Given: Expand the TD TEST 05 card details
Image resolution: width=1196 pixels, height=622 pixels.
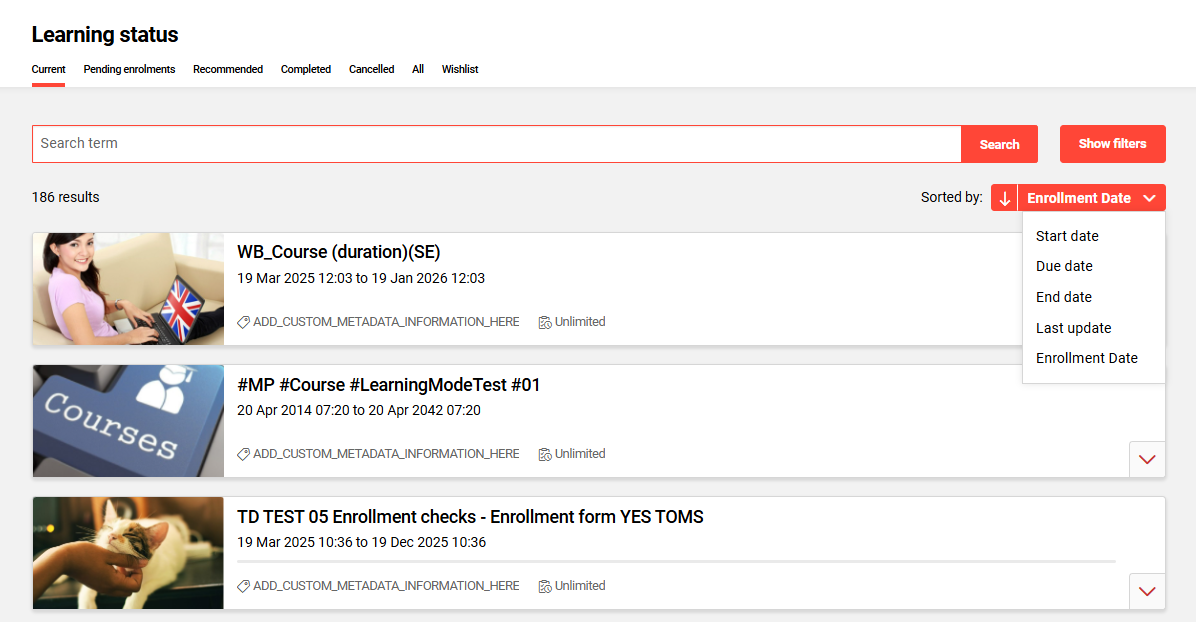Looking at the screenshot, I should click(x=1147, y=591).
